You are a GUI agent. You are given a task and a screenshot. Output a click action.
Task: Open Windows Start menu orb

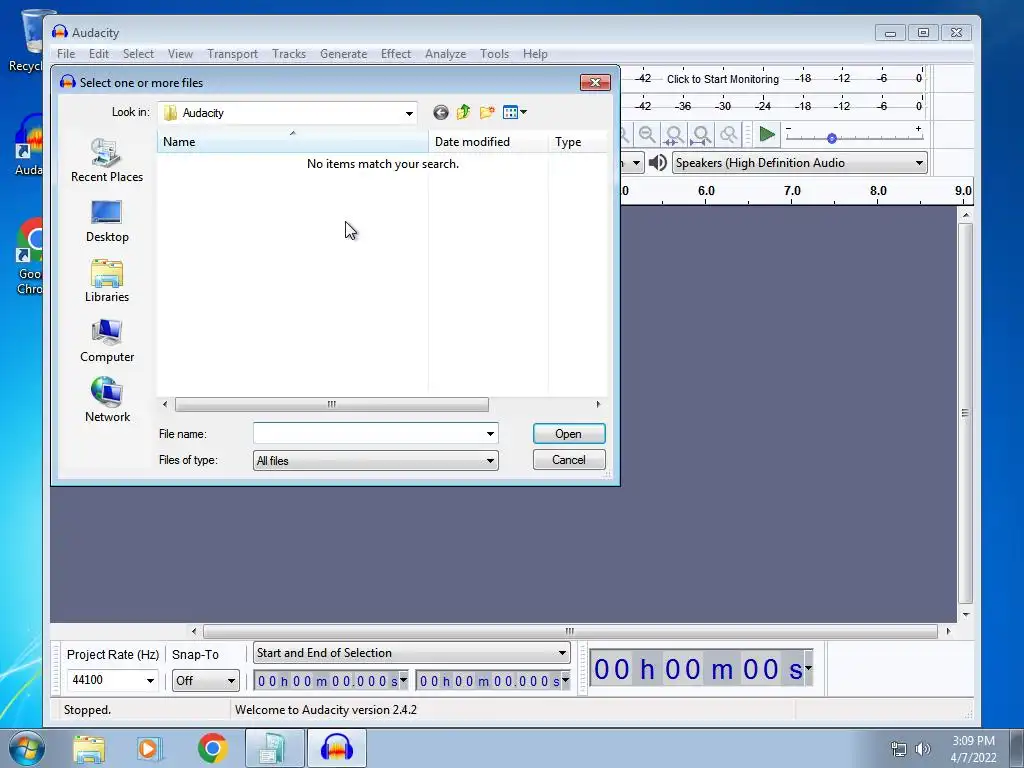pyautogui.click(x=26, y=748)
